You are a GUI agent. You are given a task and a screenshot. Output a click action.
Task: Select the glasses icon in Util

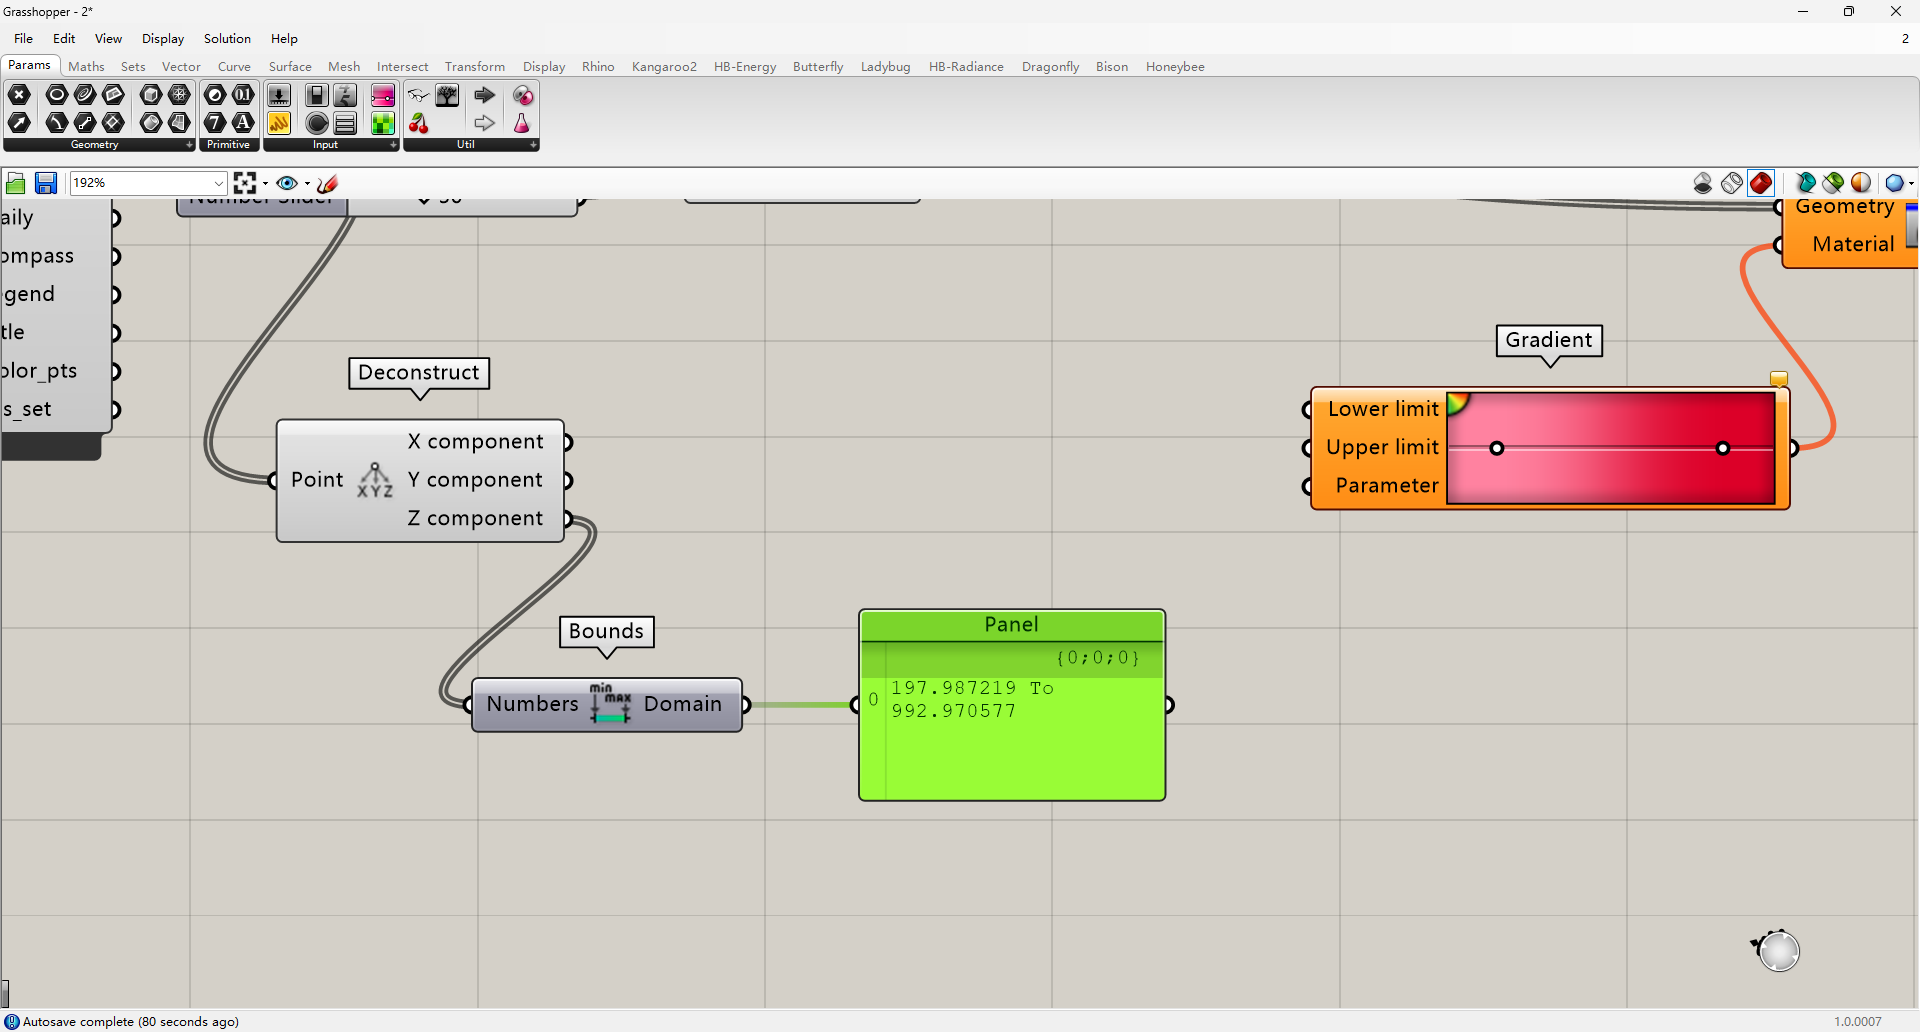(419, 95)
